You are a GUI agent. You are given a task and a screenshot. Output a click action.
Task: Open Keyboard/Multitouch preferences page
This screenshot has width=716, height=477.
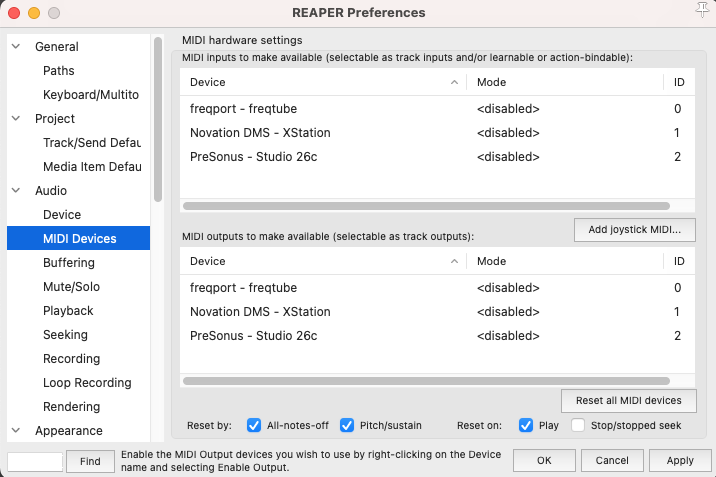(x=91, y=94)
